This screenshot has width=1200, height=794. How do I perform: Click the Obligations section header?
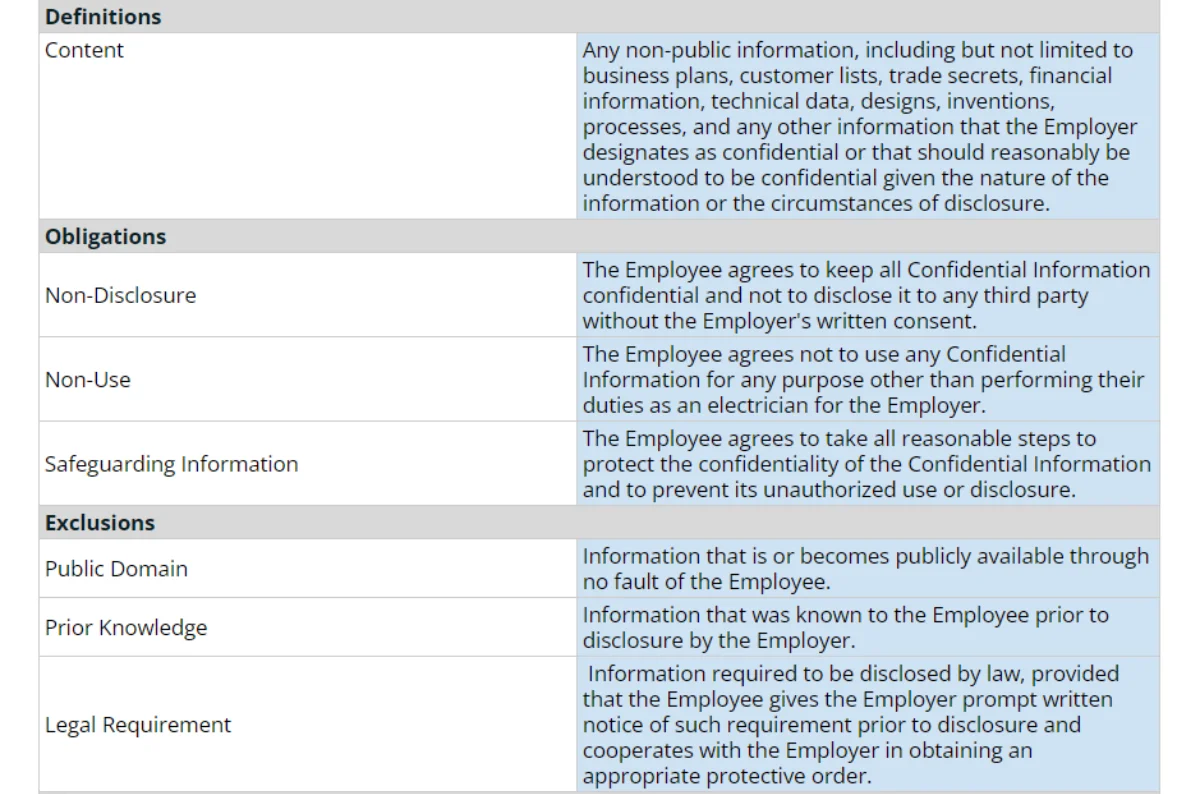click(105, 237)
